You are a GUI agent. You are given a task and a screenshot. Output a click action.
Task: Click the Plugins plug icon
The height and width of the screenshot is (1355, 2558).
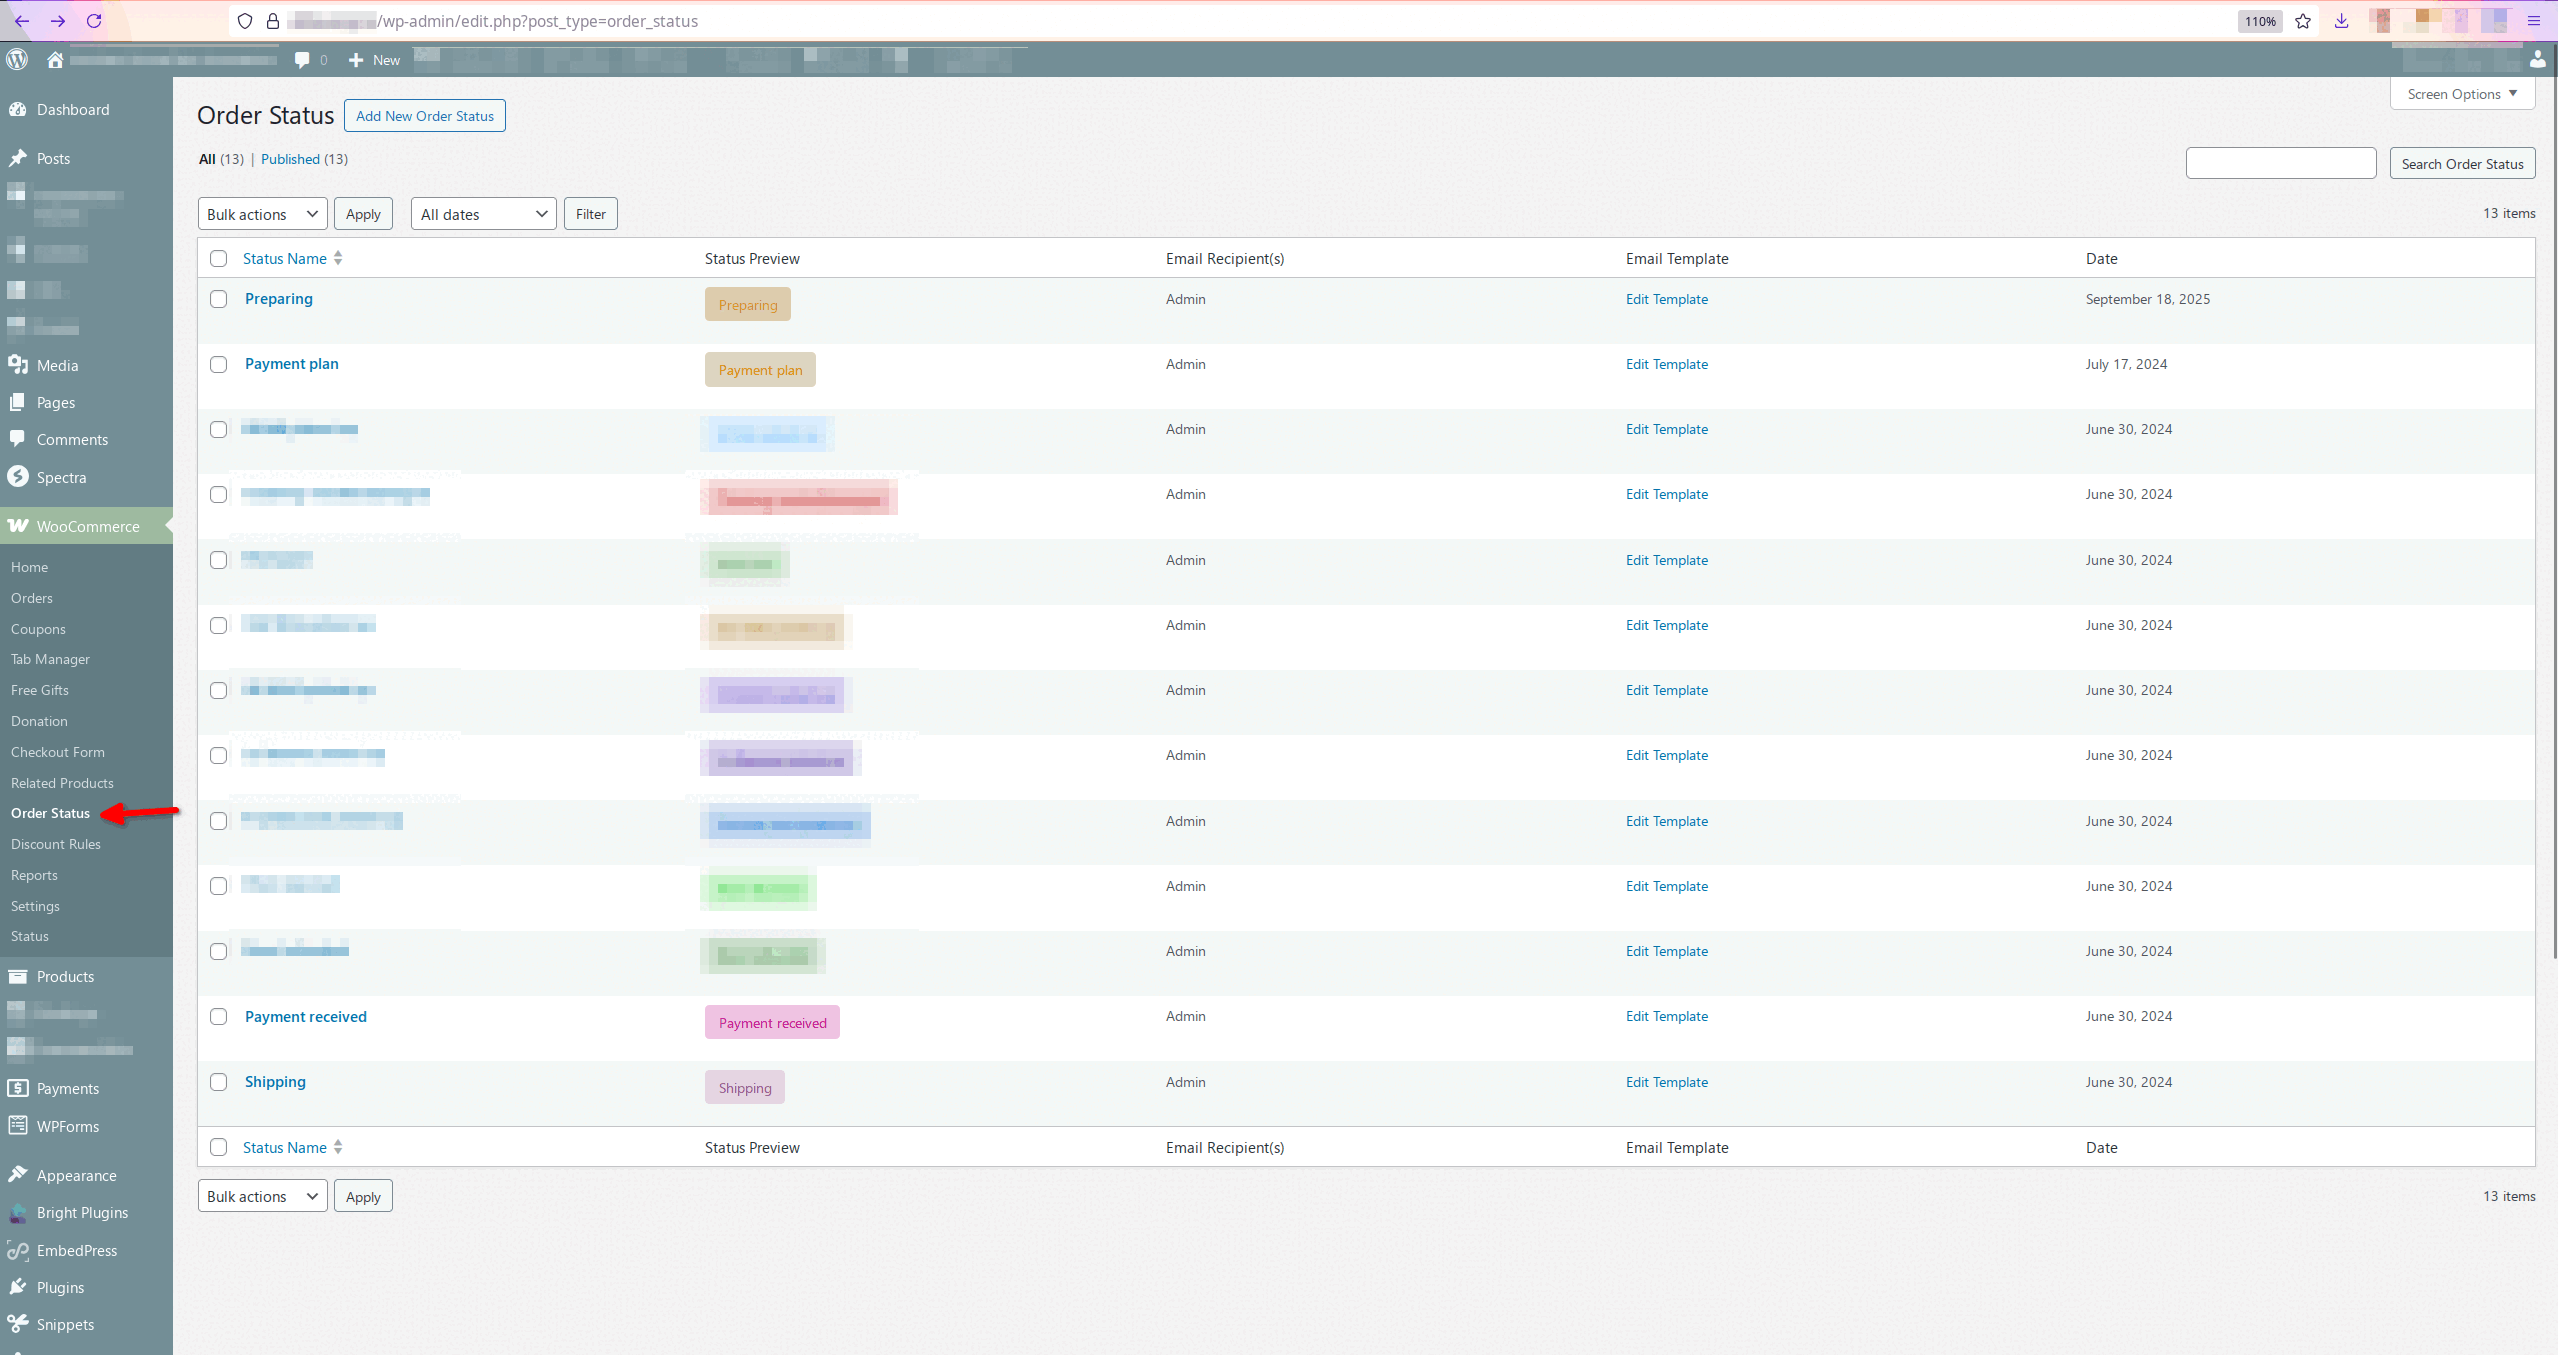(x=18, y=1287)
